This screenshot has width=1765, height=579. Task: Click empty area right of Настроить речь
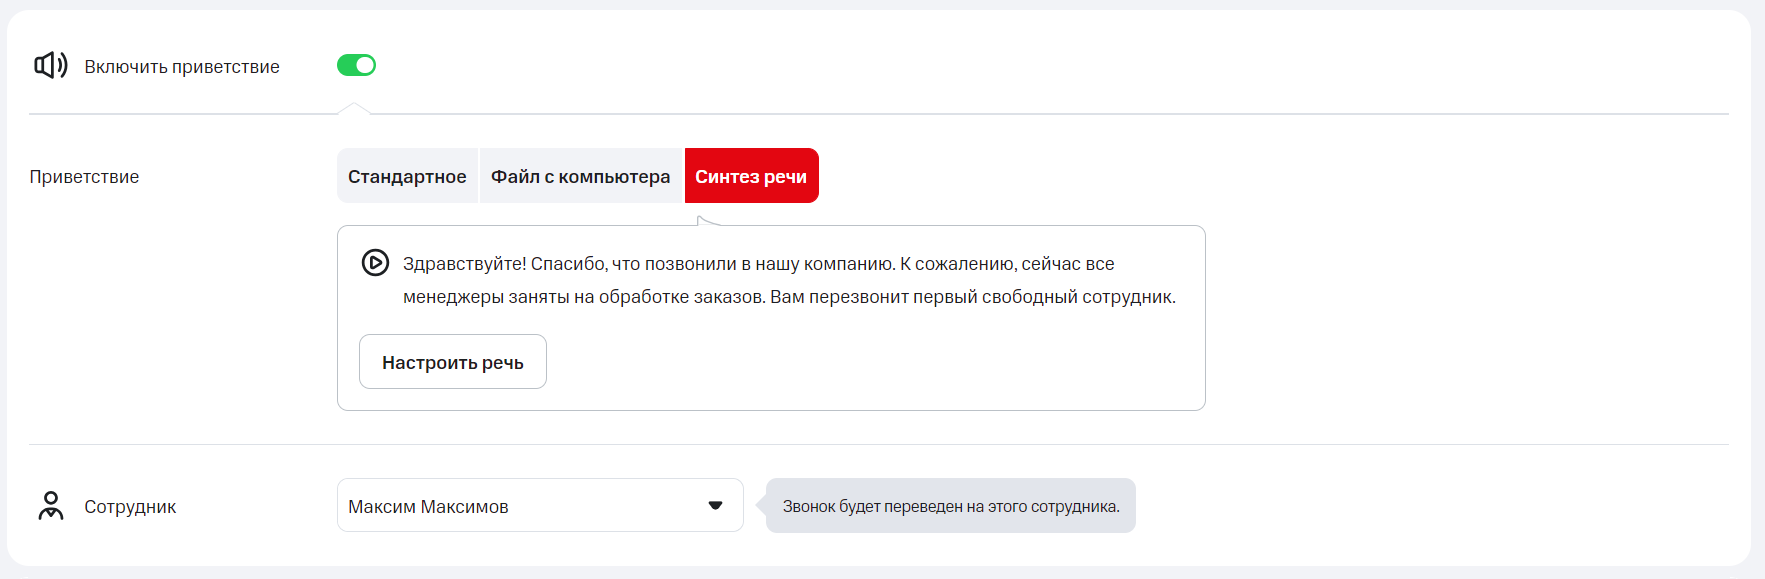[850, 362]
